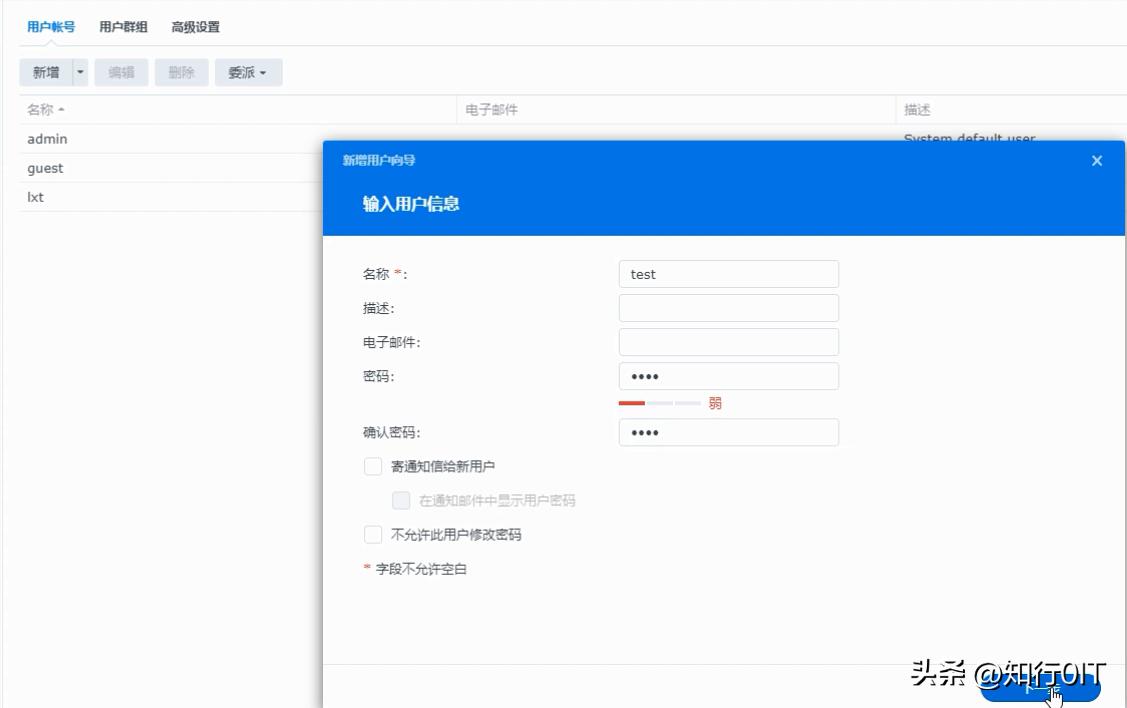Toggle 在通知邮件中显示用户密码 option
This screenshot has width=1127, height=708.
tap(399, 500)
